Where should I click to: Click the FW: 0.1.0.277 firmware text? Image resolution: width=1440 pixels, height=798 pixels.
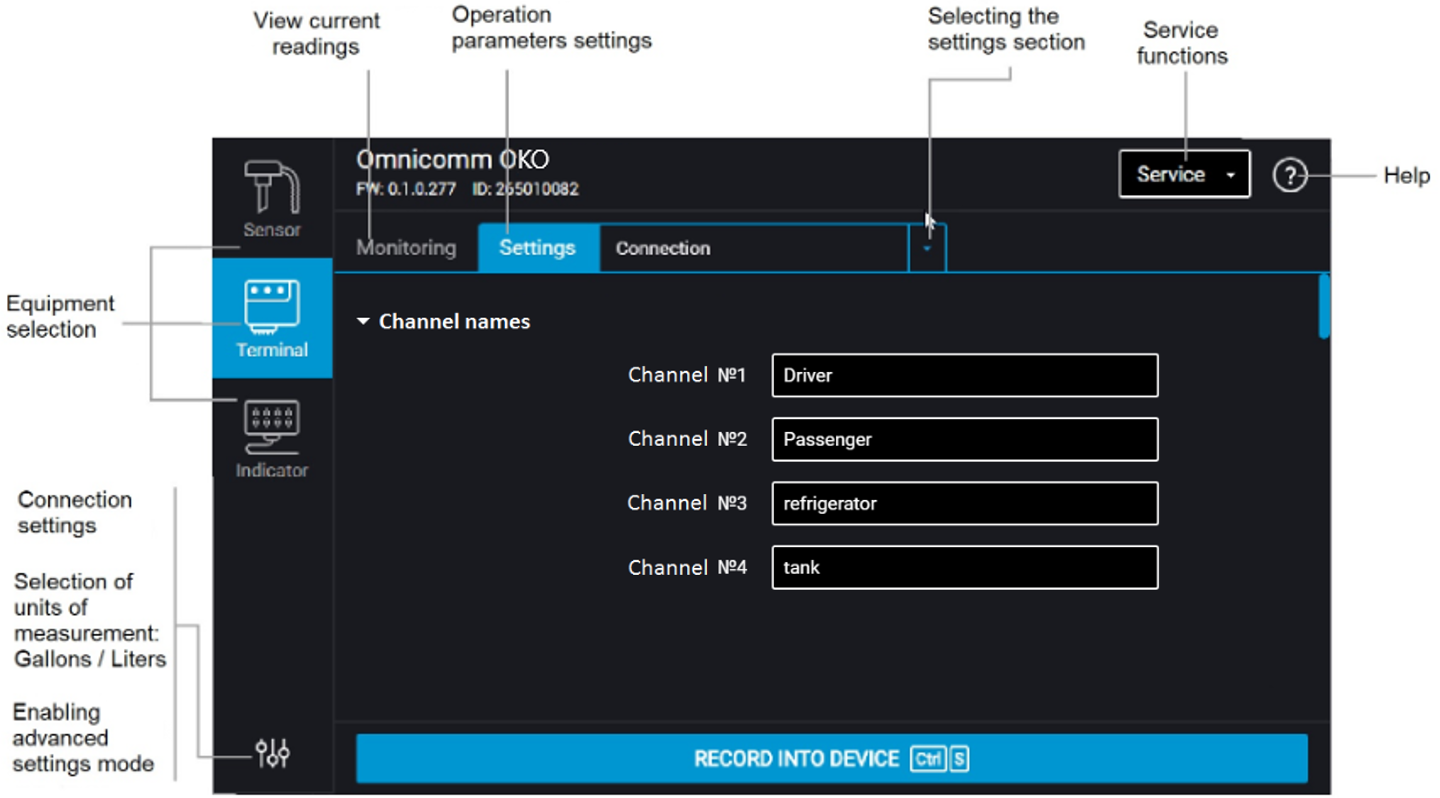click(x=405, y=189)
